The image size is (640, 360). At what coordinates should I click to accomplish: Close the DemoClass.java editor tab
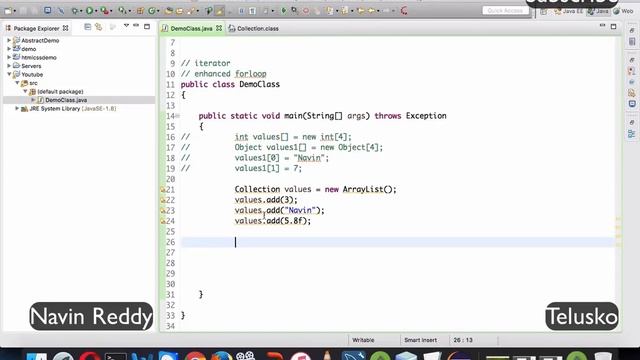pos(219,28)
